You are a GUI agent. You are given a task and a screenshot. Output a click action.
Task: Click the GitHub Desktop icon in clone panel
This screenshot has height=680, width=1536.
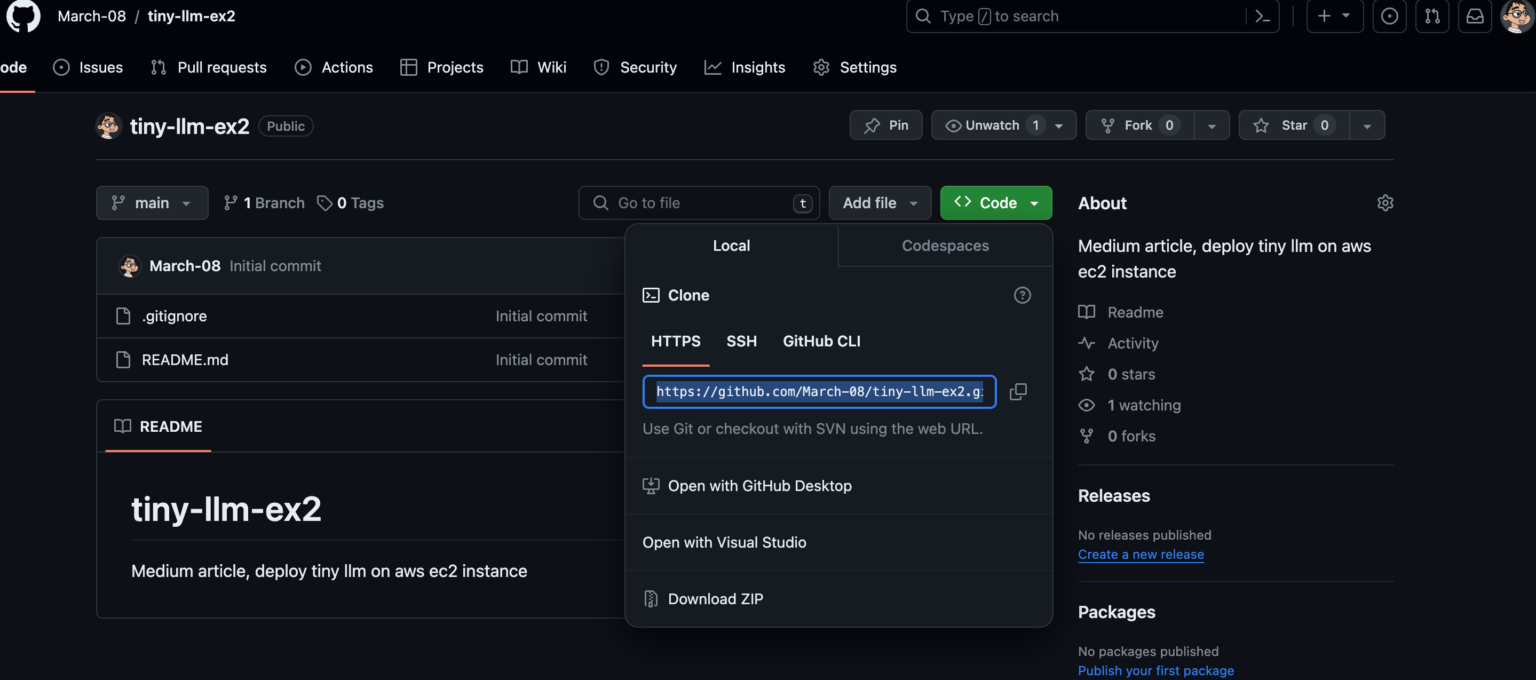point(651,486)
